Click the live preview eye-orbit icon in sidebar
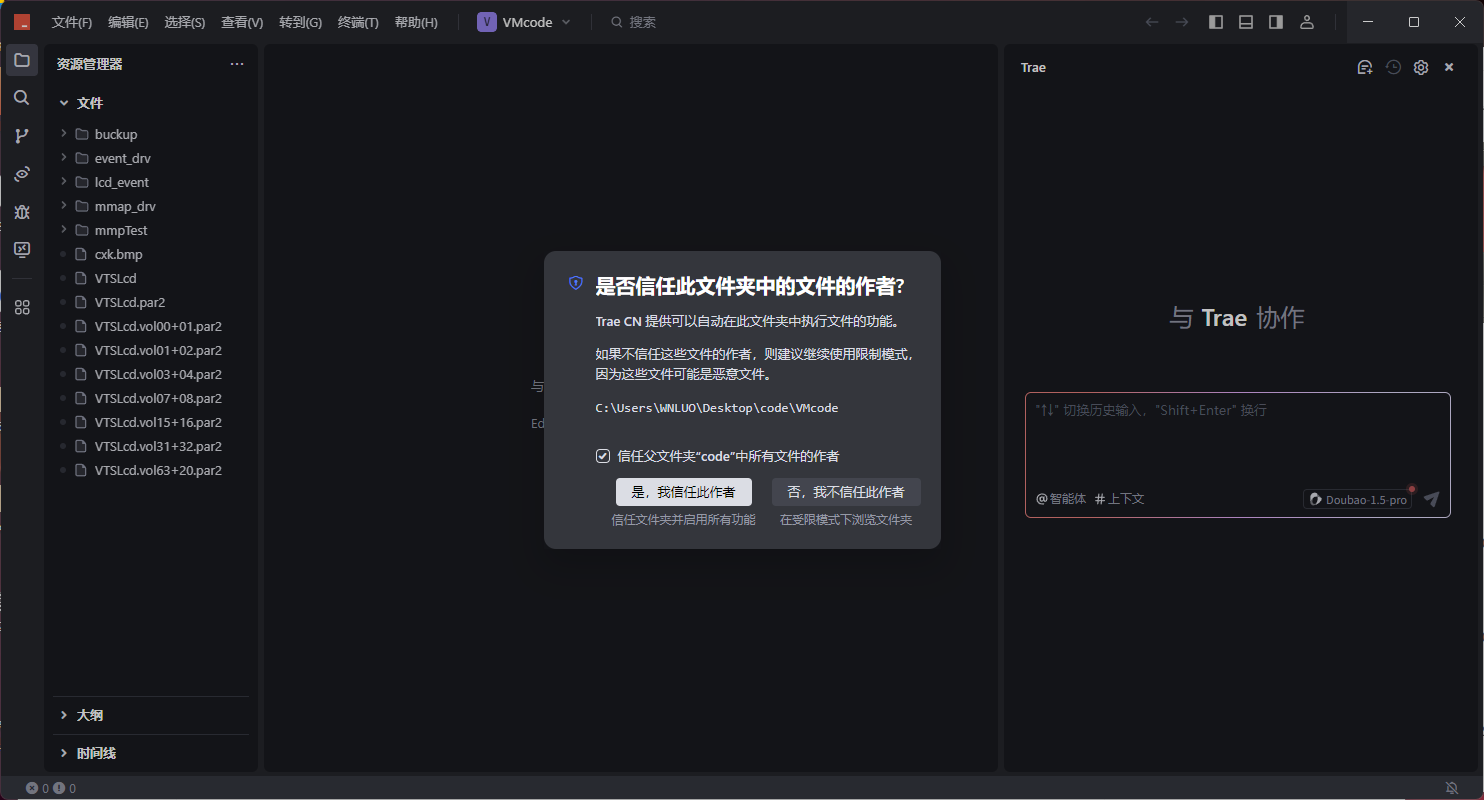The image size is (1484, 800). point(22,174)
